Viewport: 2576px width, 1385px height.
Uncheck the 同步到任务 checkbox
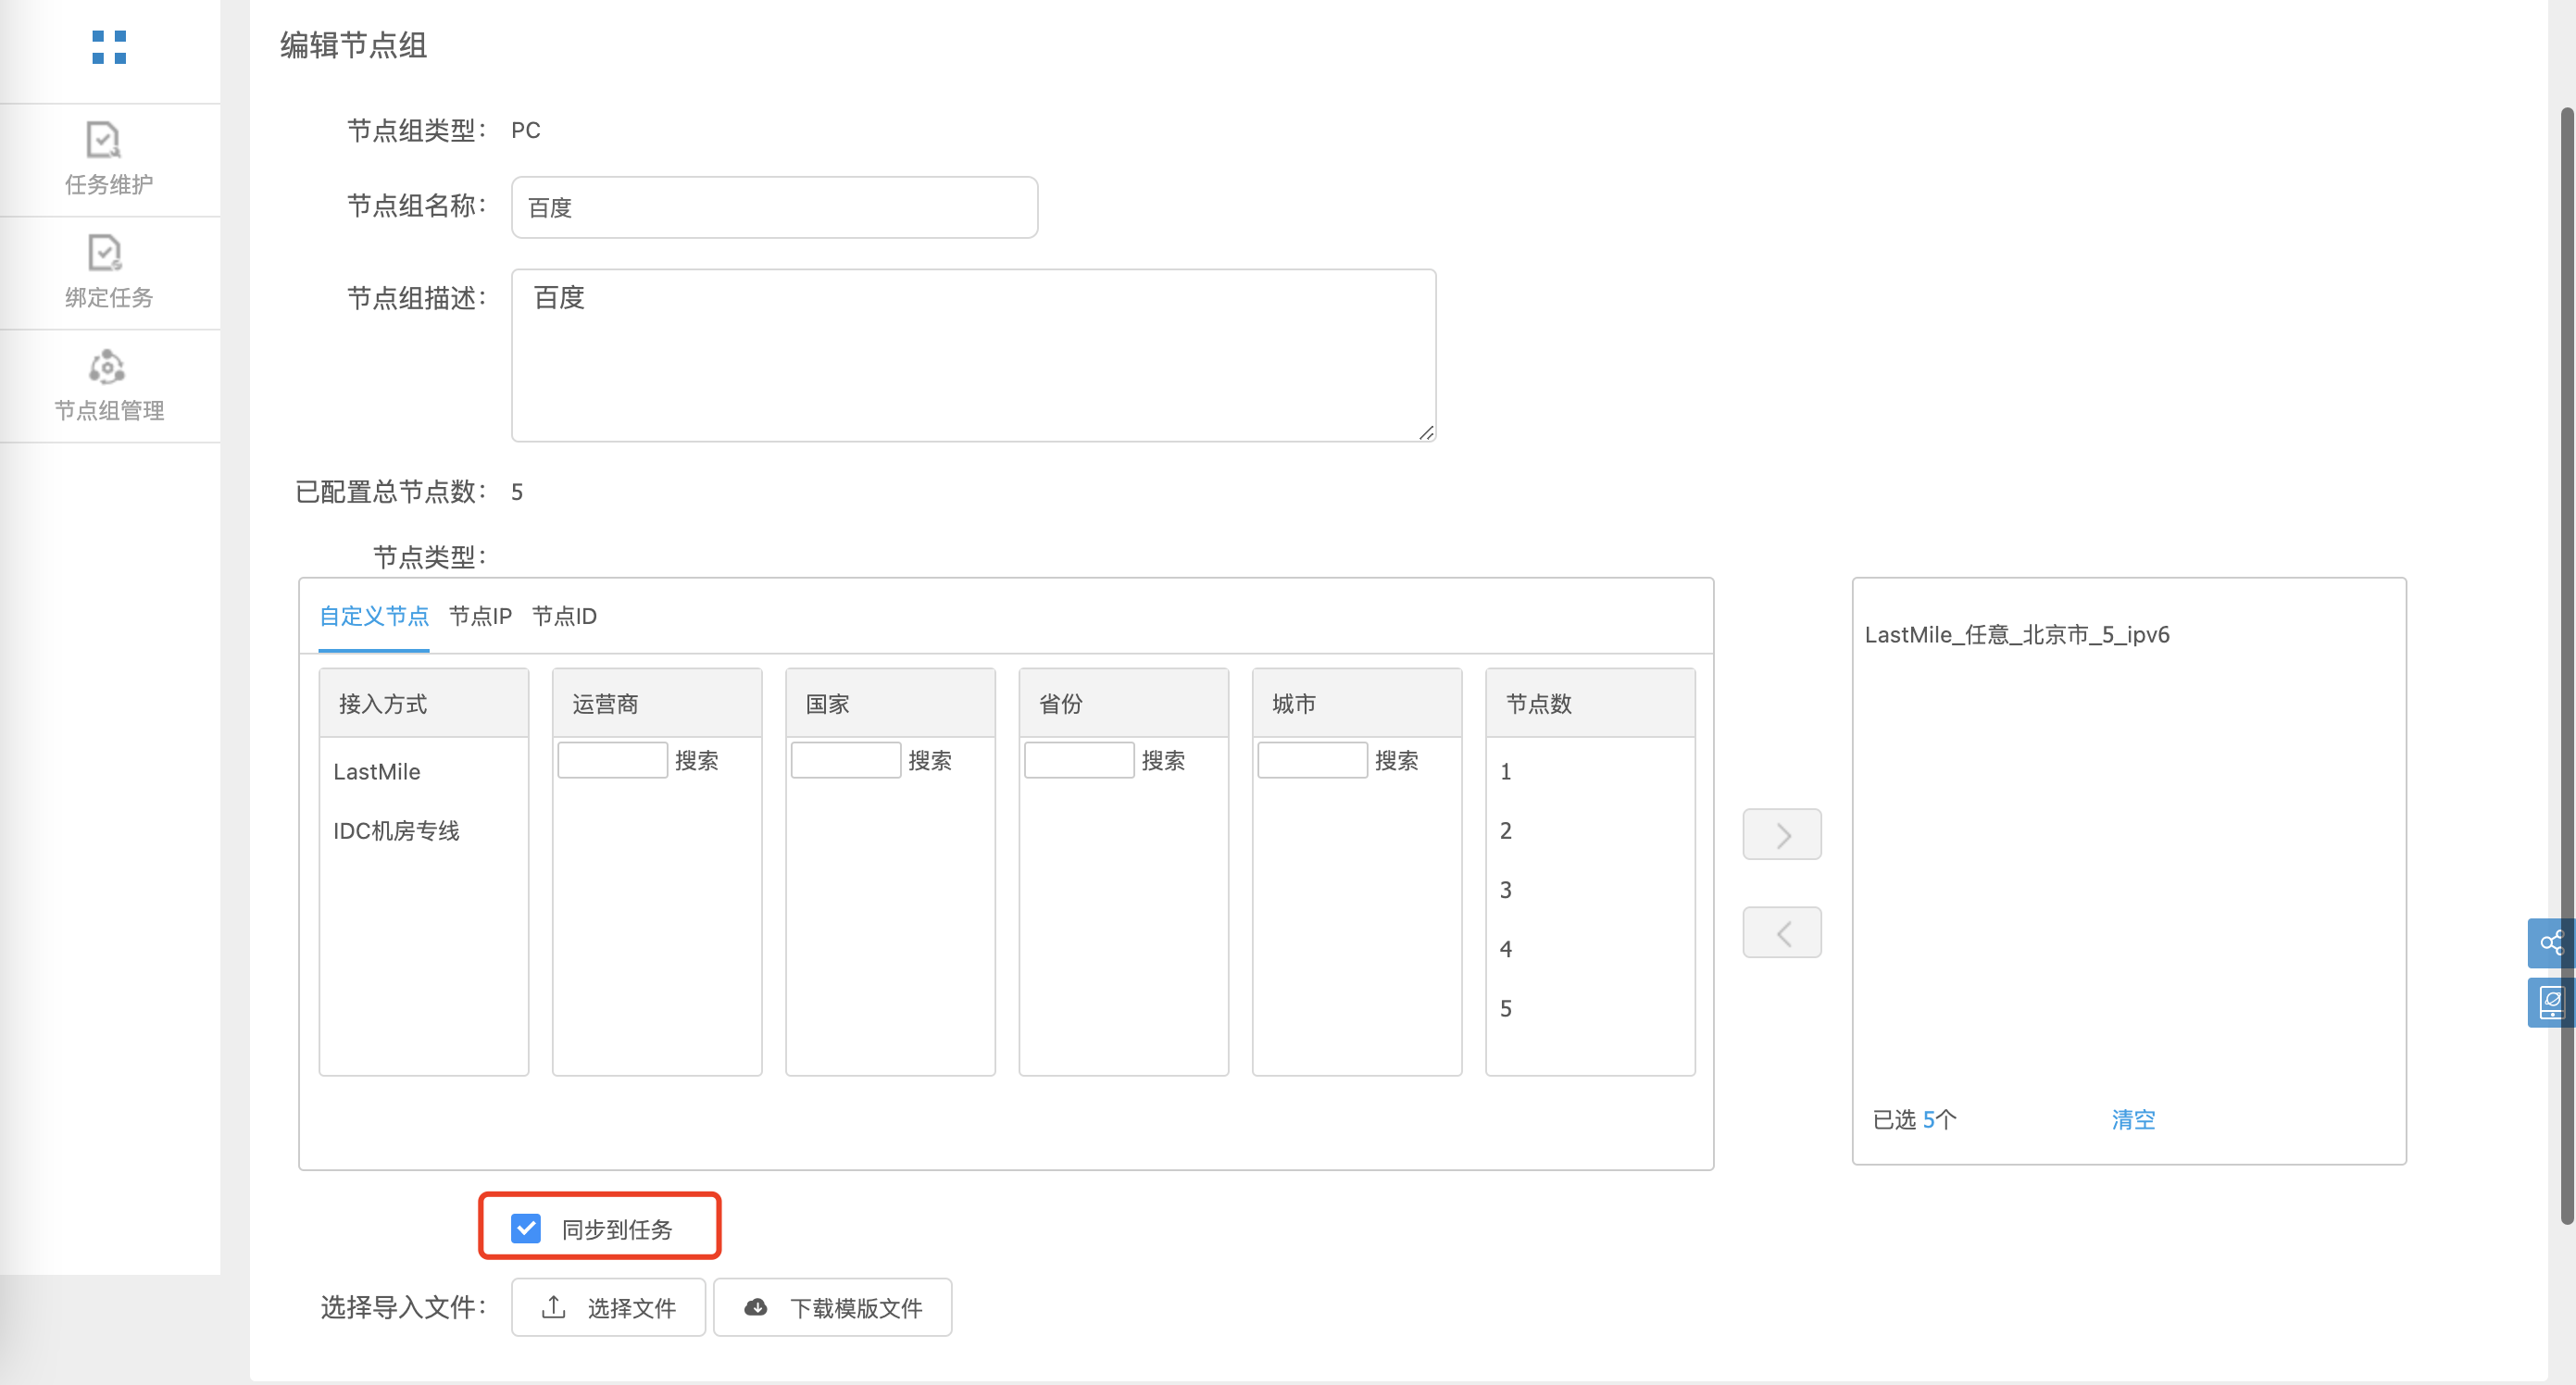(526, 1227)
